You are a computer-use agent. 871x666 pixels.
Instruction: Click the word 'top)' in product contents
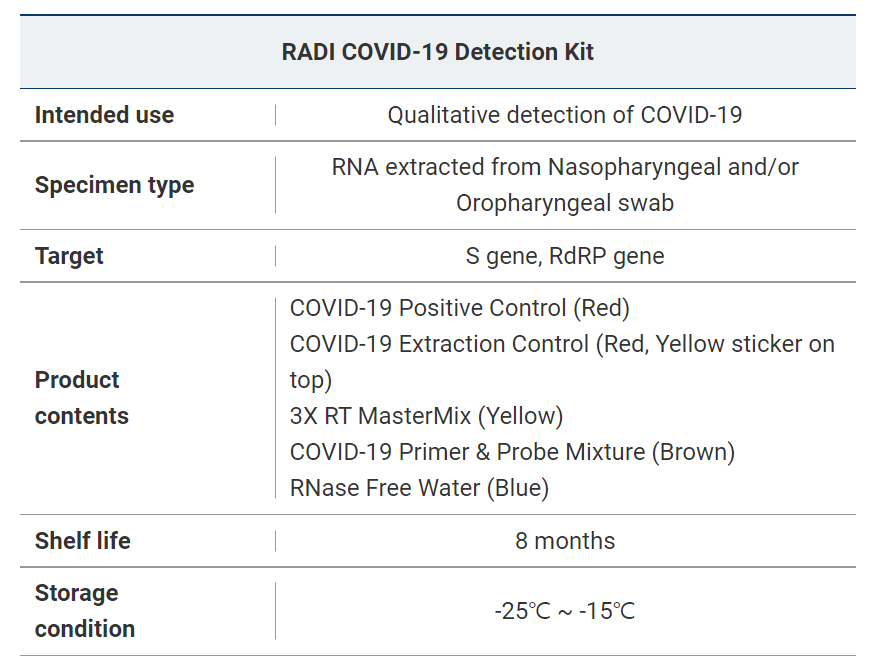click(310, 380)
